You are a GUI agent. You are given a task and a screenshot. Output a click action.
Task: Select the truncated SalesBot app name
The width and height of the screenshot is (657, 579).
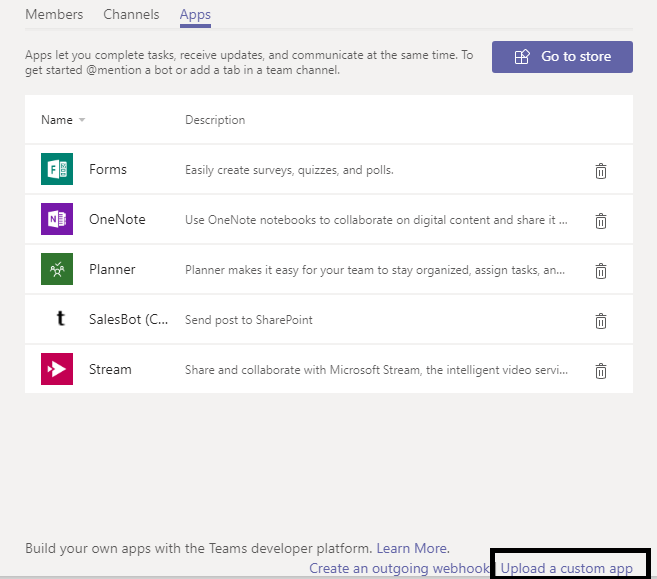click(129, 319)
